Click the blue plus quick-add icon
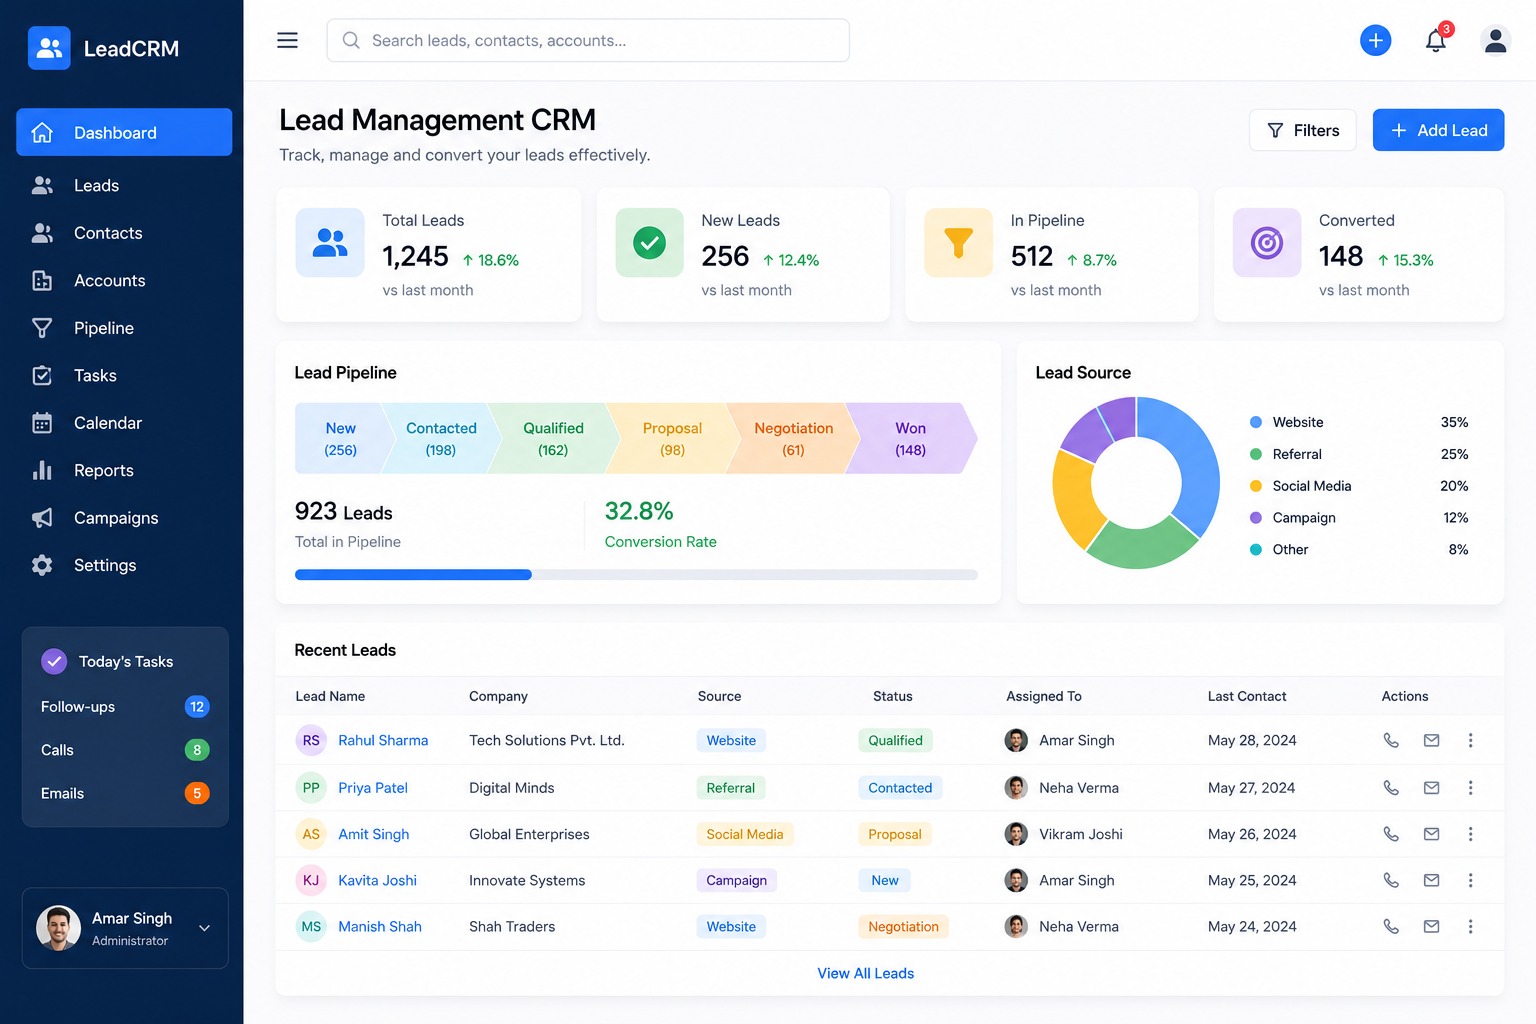Screen dimensions: 1536x1024 [x=1375, y=40]
